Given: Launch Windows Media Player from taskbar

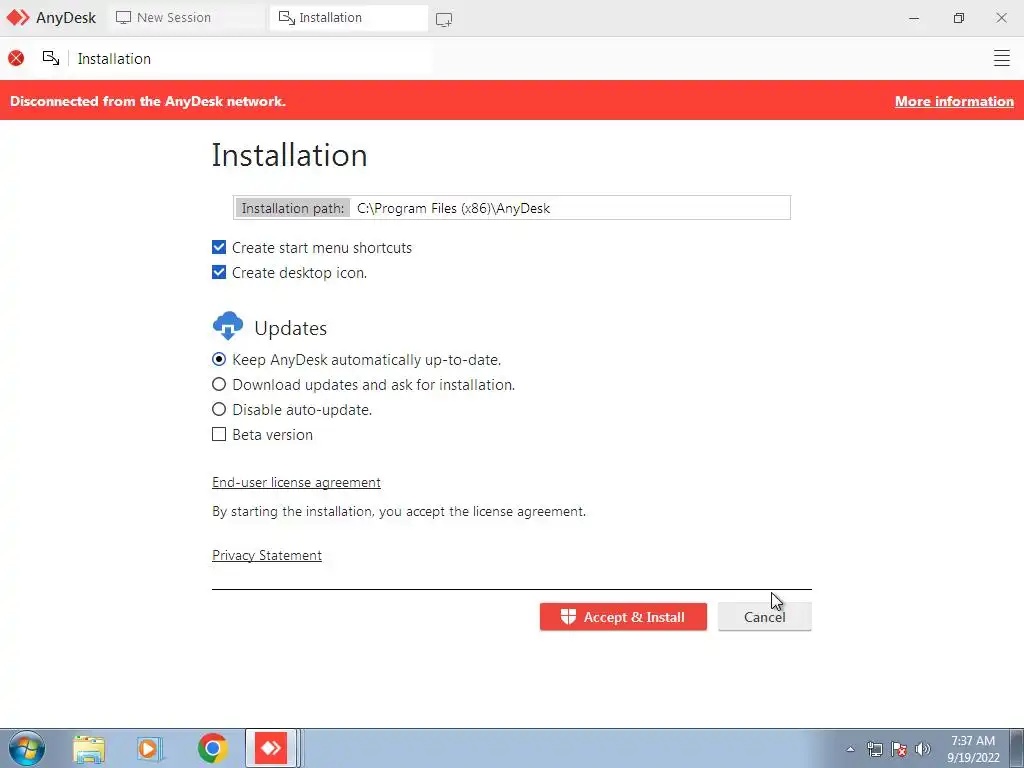Looking at the screenshot, I should pos(150,748).
